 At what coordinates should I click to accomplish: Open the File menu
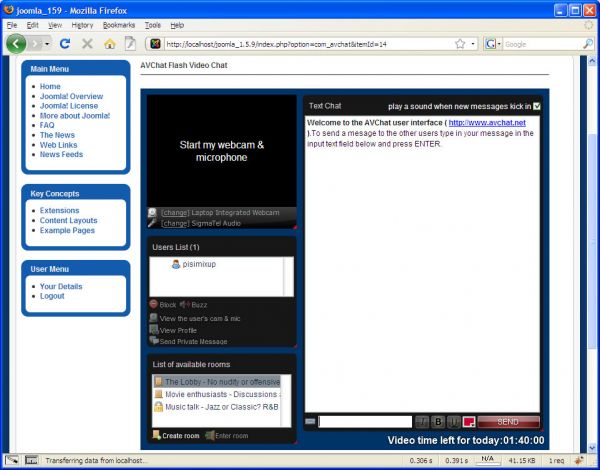[x=12, y=25]
